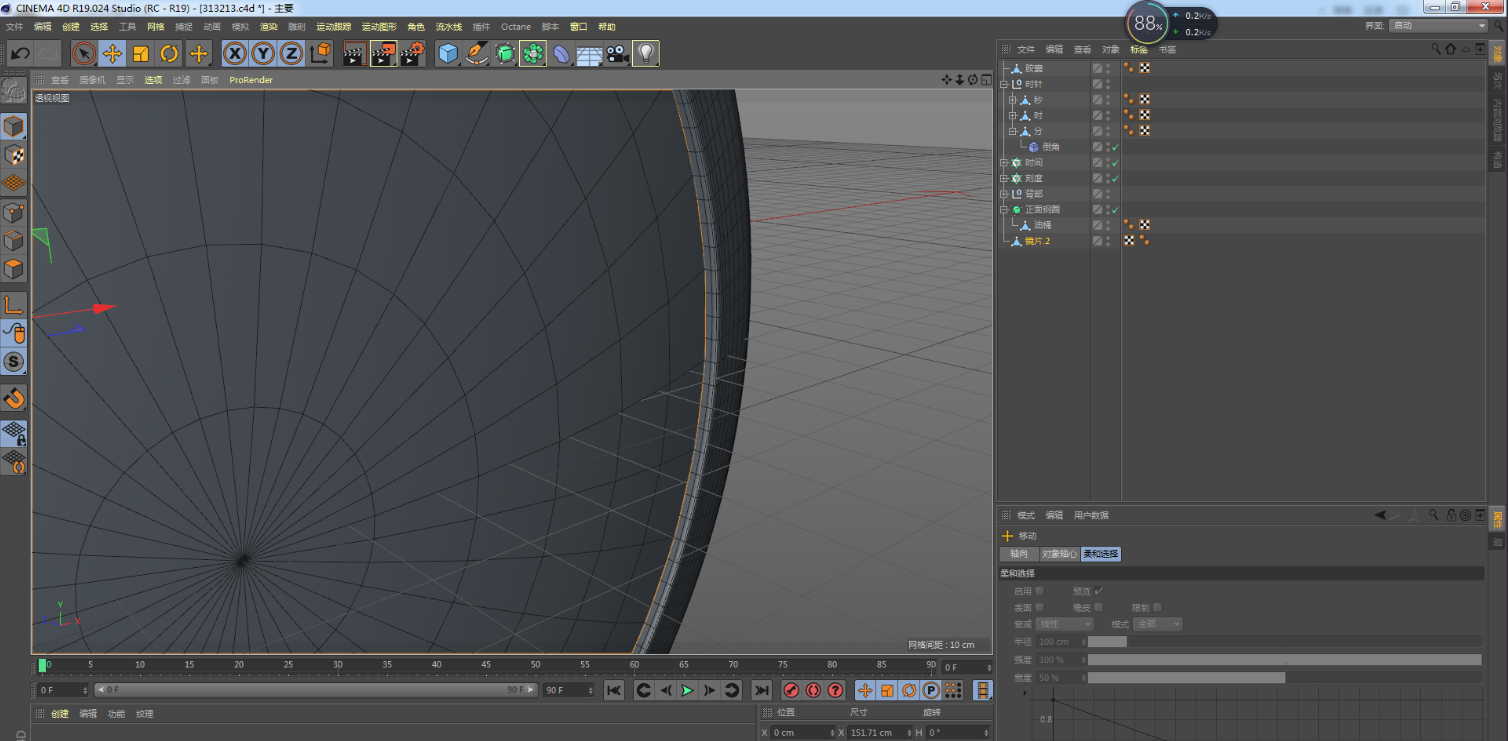Collapse the 时针 null group

1004,84
